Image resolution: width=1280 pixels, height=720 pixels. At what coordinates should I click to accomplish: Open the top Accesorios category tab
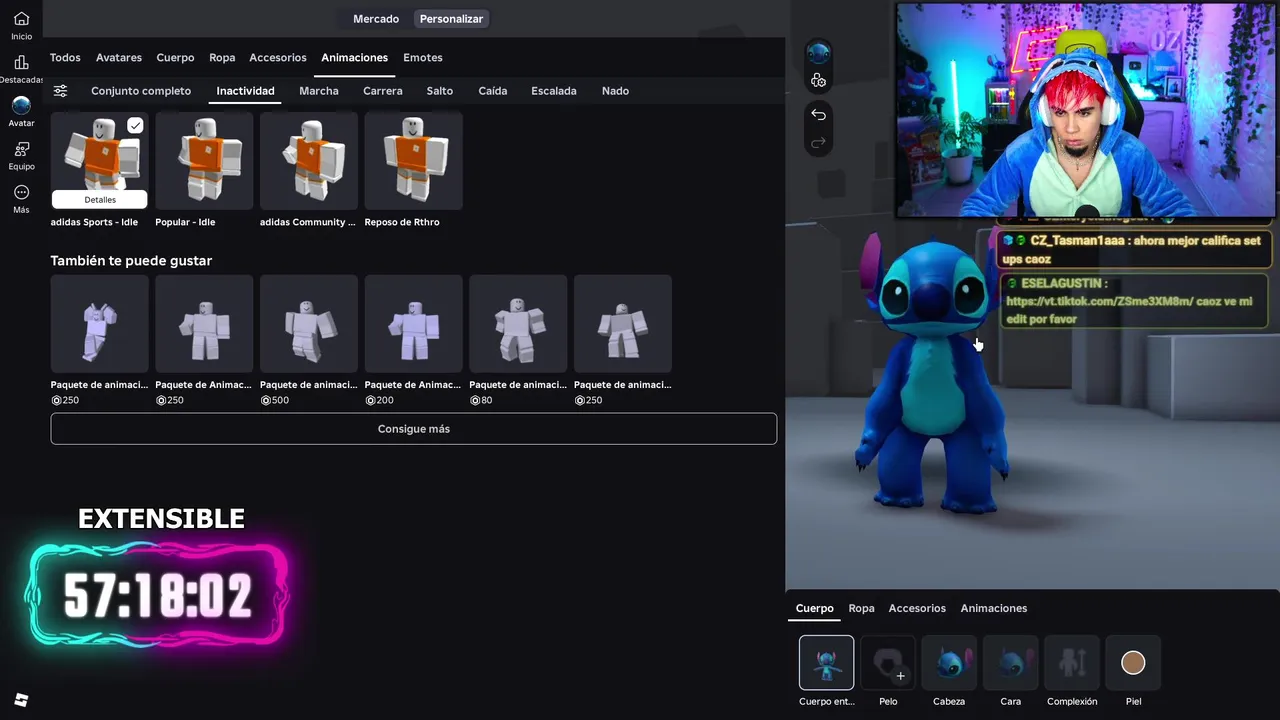(278, 58)
